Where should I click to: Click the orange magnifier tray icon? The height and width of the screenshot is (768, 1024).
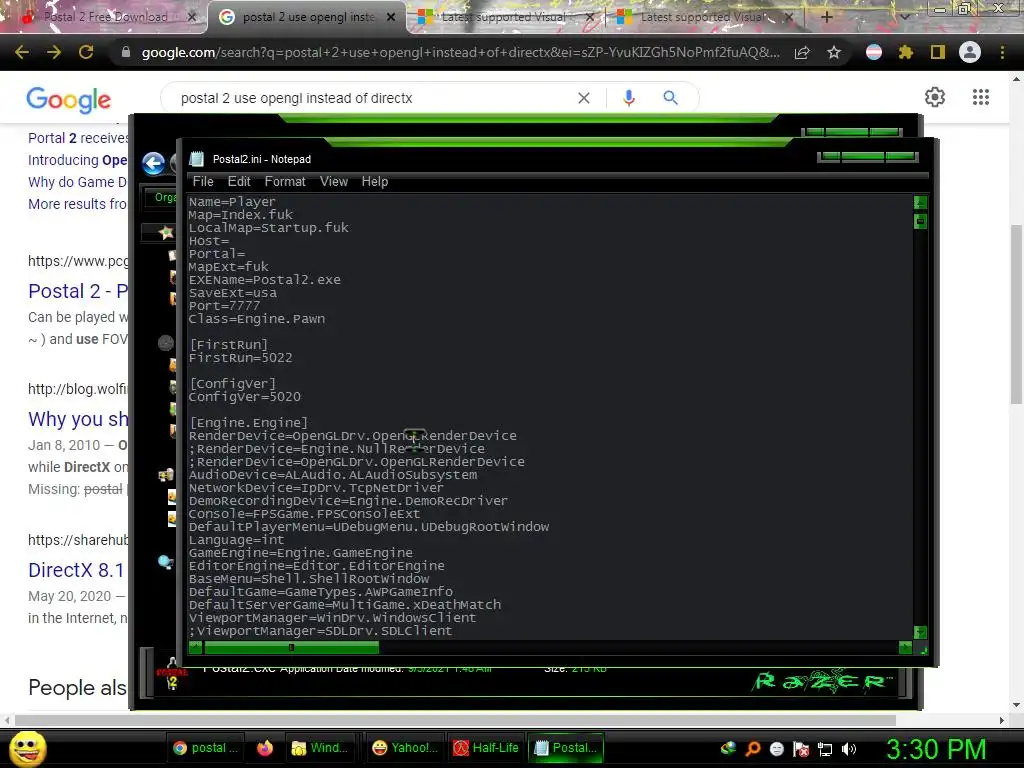click(752, 749)
